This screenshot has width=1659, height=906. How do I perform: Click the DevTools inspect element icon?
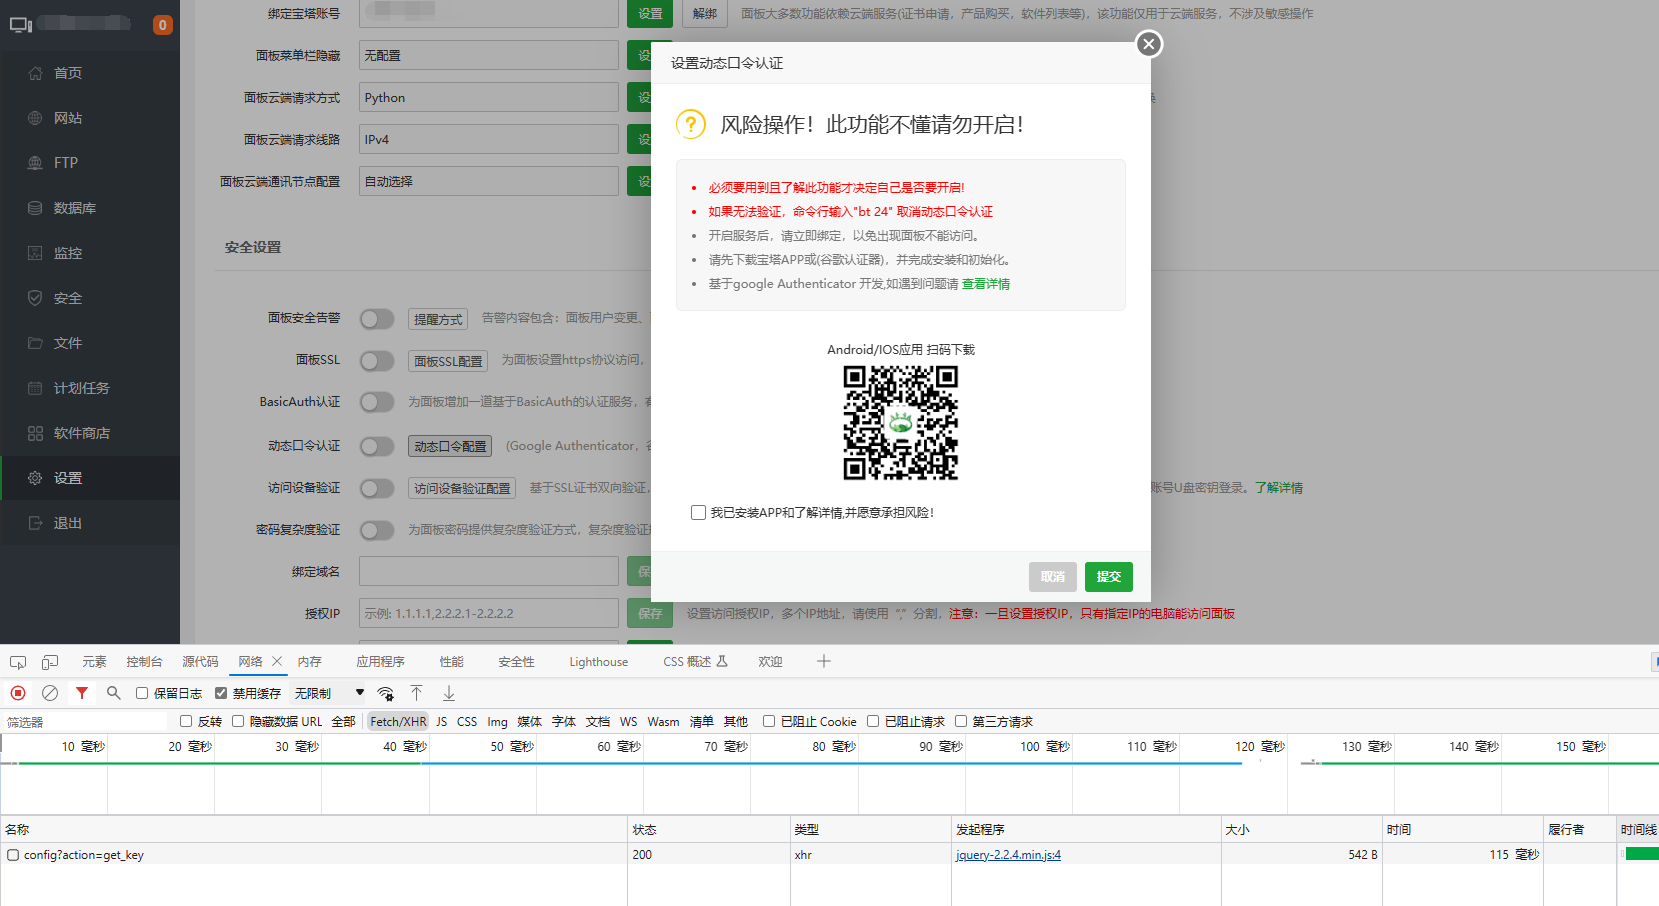point(18,662)
